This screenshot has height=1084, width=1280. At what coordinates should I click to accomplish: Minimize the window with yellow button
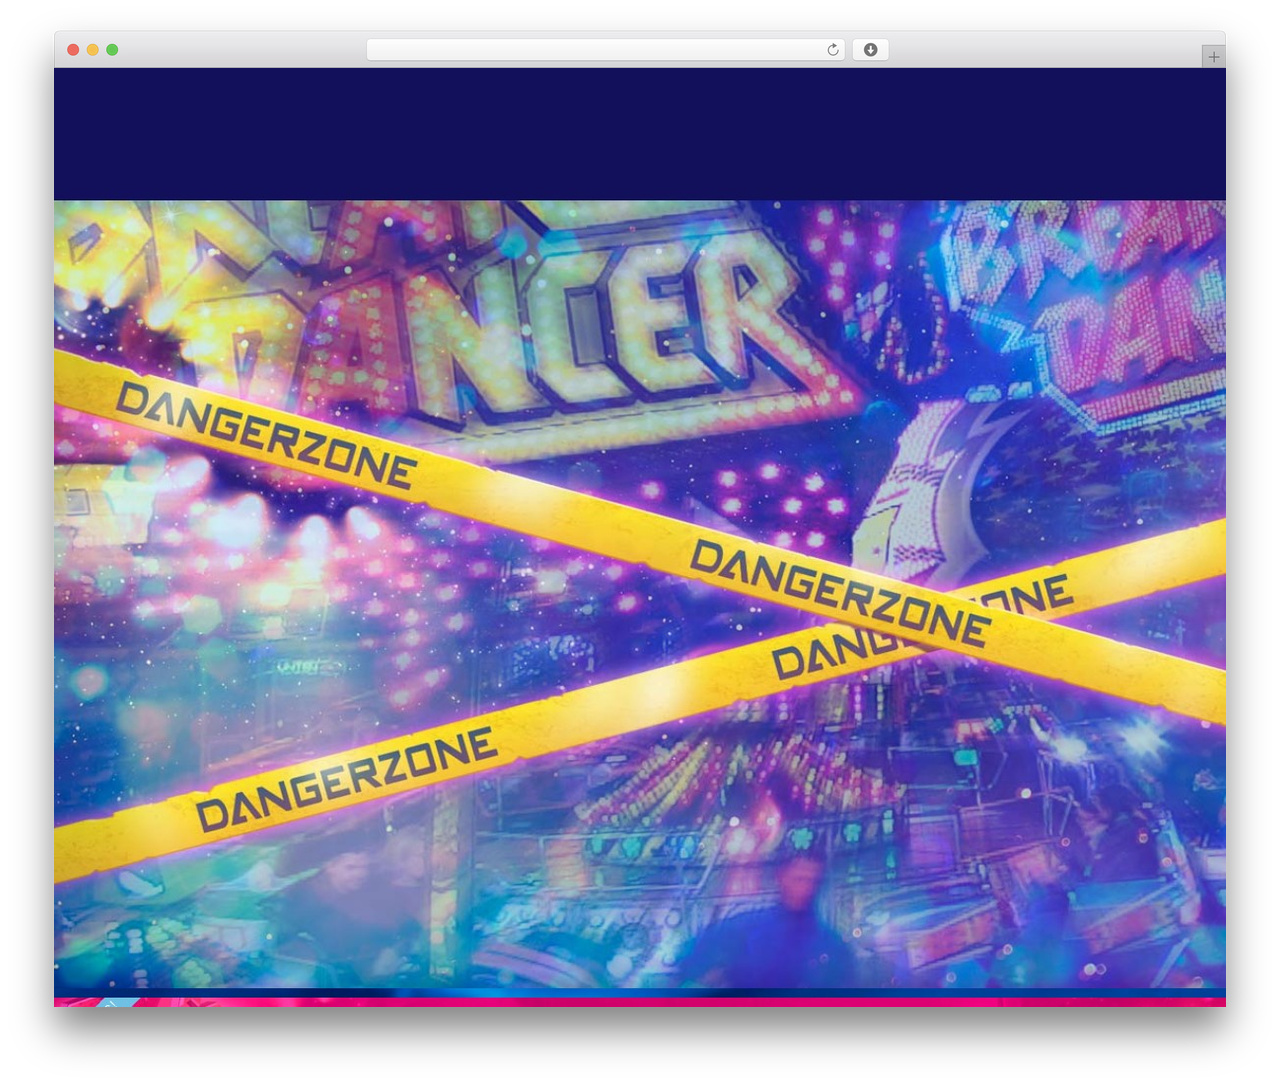click(93, 50)
